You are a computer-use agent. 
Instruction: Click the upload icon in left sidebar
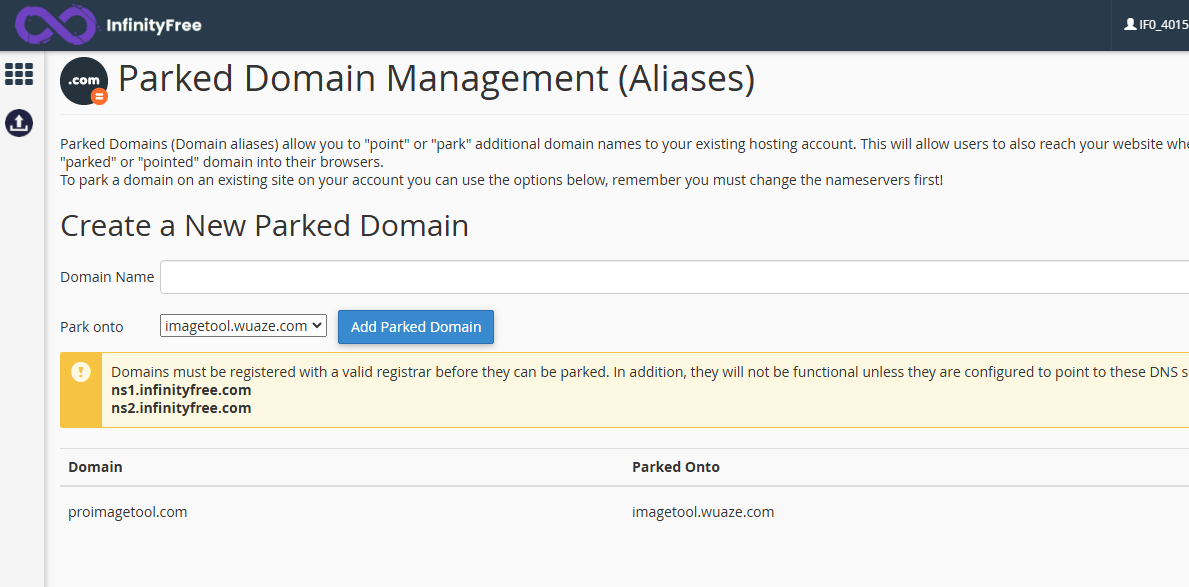[19, 123]
